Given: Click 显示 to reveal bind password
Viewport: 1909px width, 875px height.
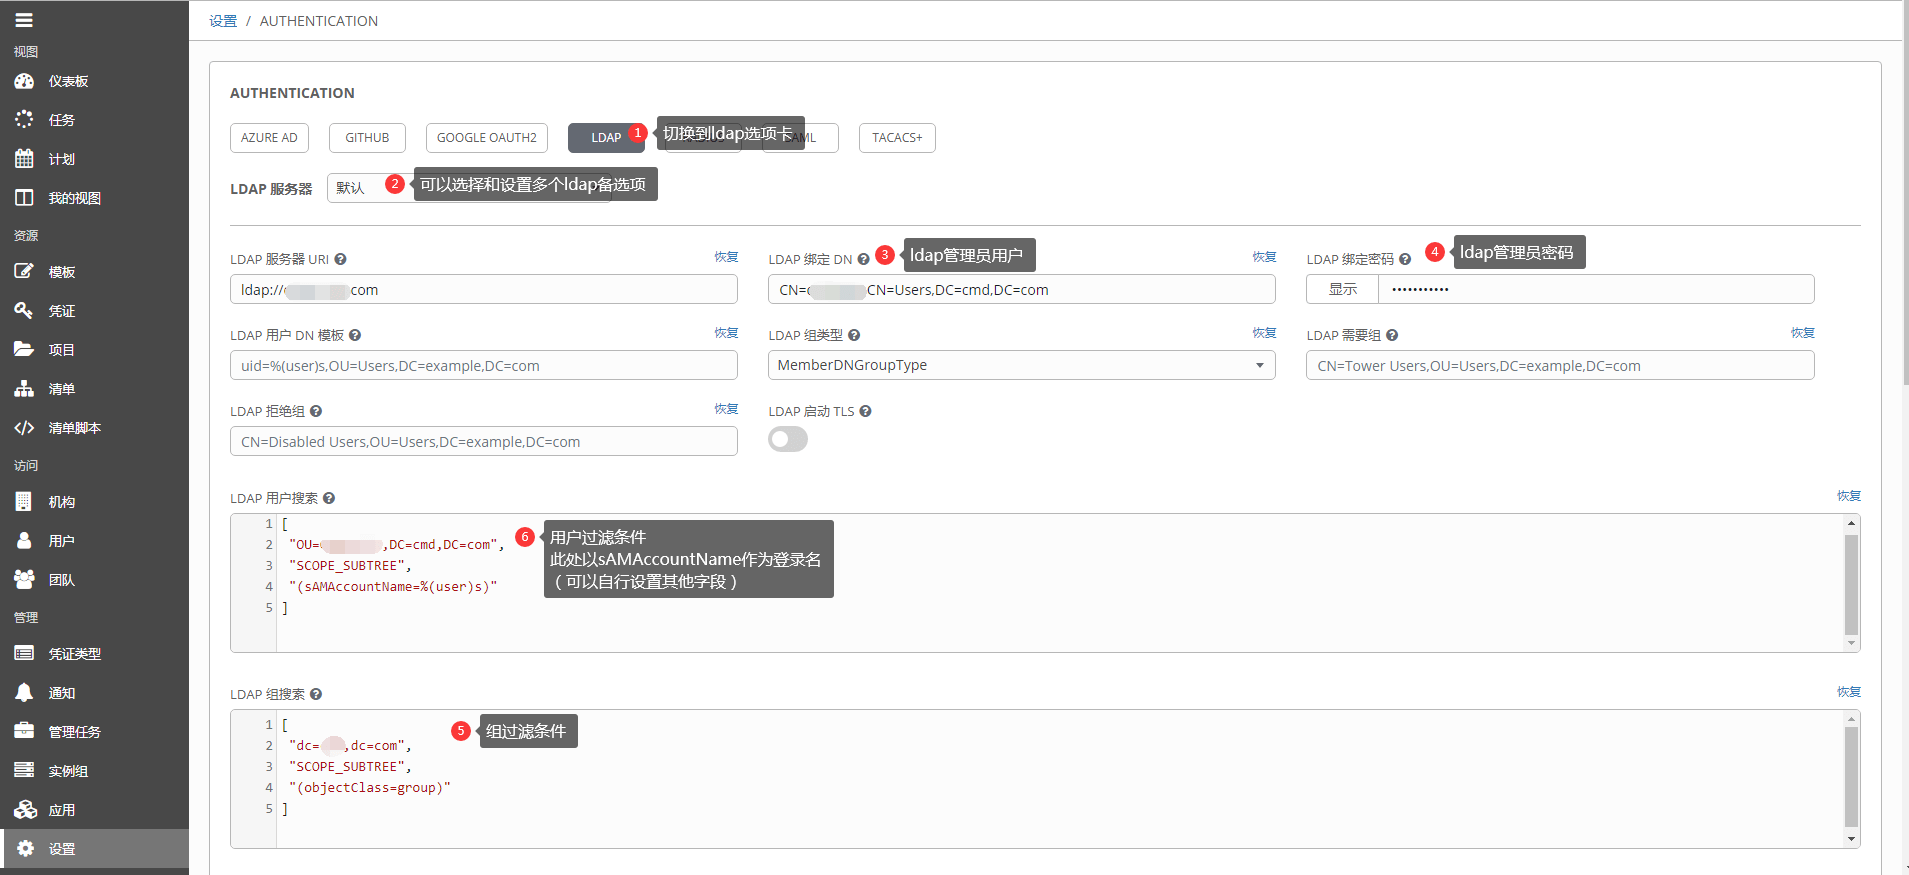Looking at the screenshot, I should click(1342, 289).
